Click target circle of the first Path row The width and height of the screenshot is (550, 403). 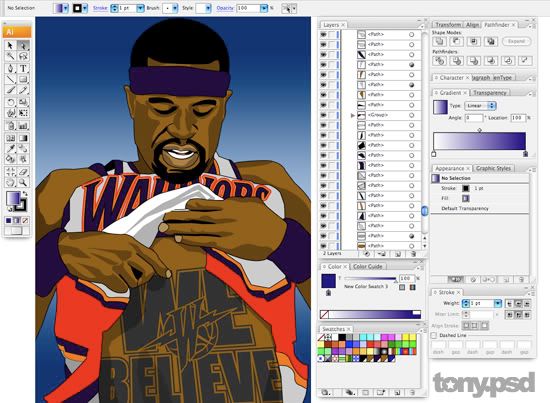pyautogui.click(x=411, y=34)
